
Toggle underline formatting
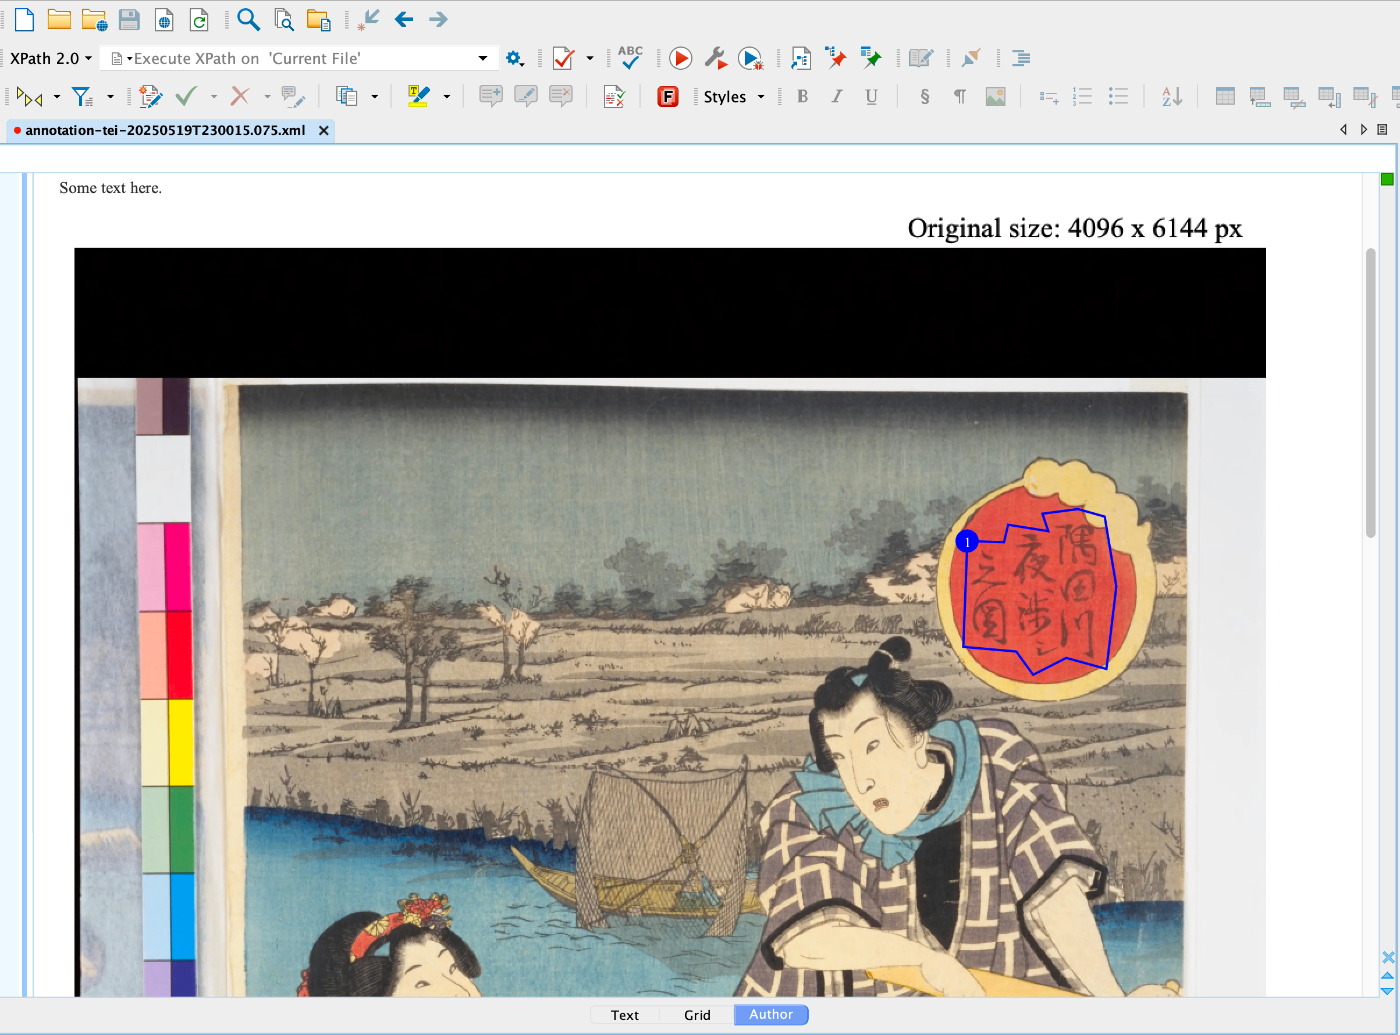pos(871,96)
